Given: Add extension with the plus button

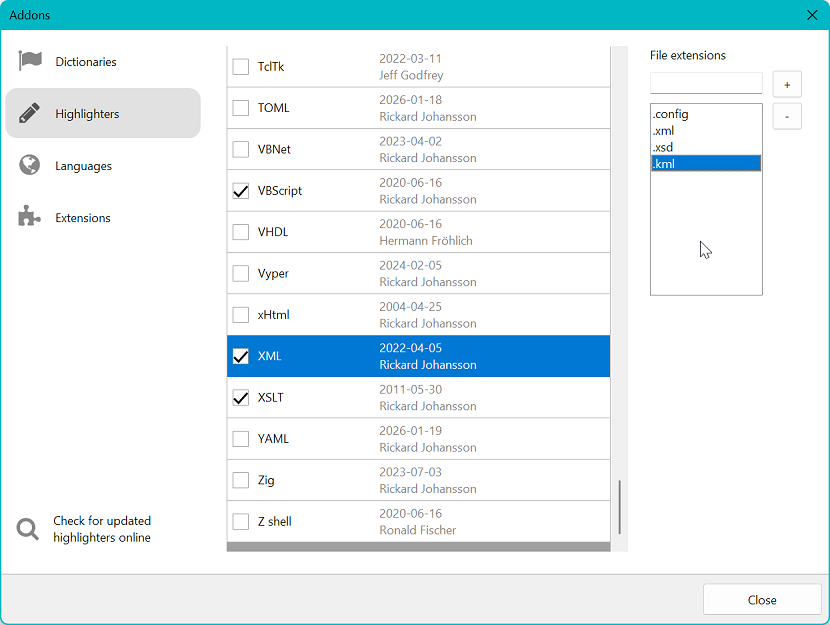Looking at the screenshot, I should (x=787, y=85).
